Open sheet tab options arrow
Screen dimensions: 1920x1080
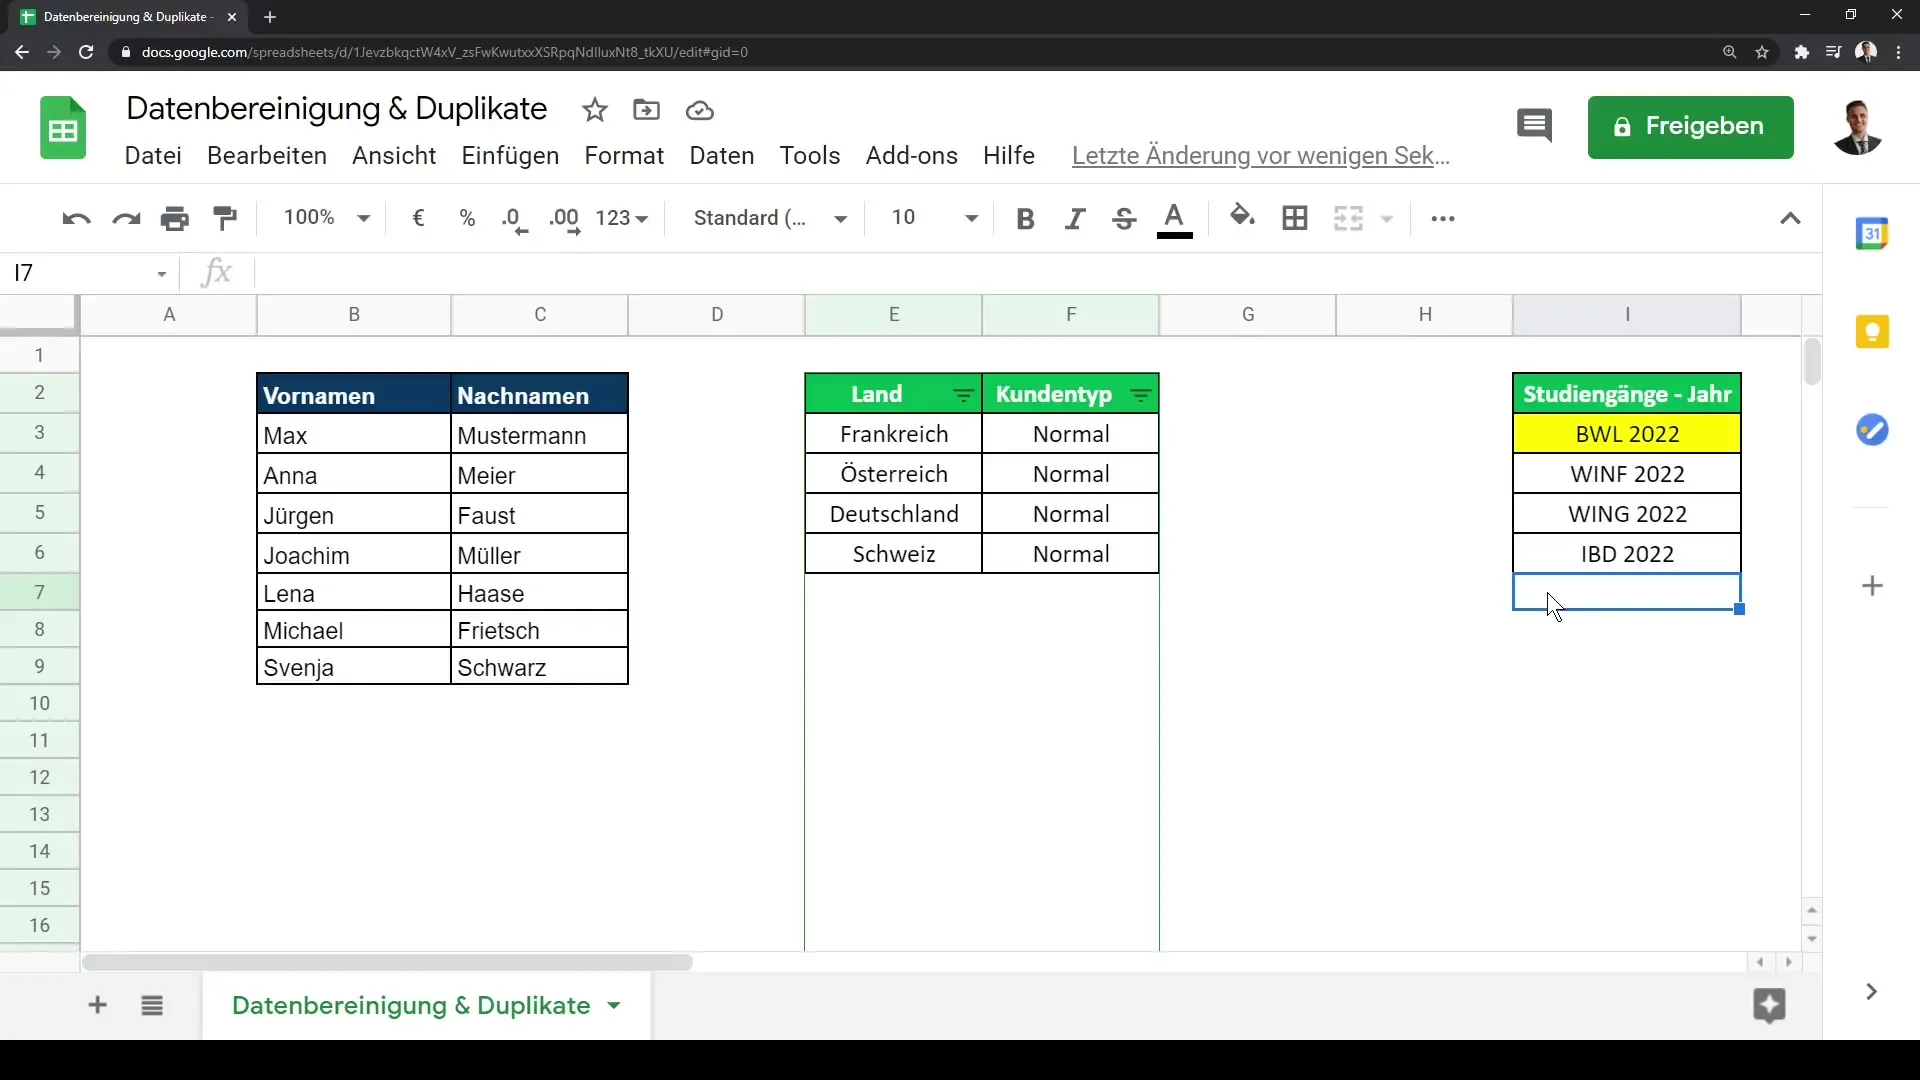tap(614, 1006)
